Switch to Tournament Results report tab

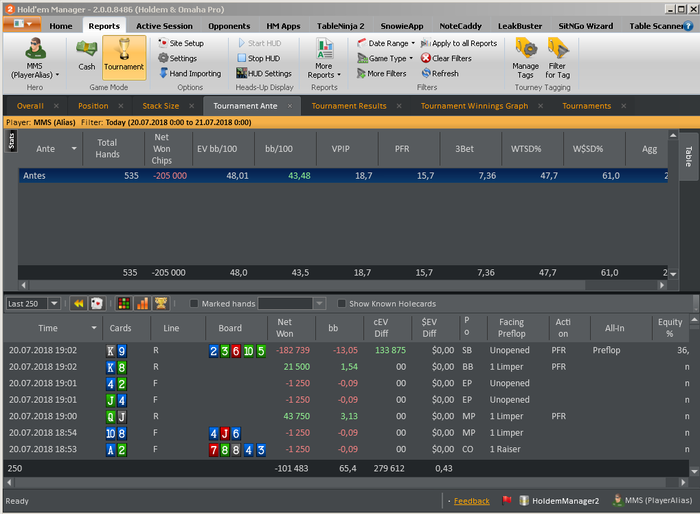click(x=349, y=106)
